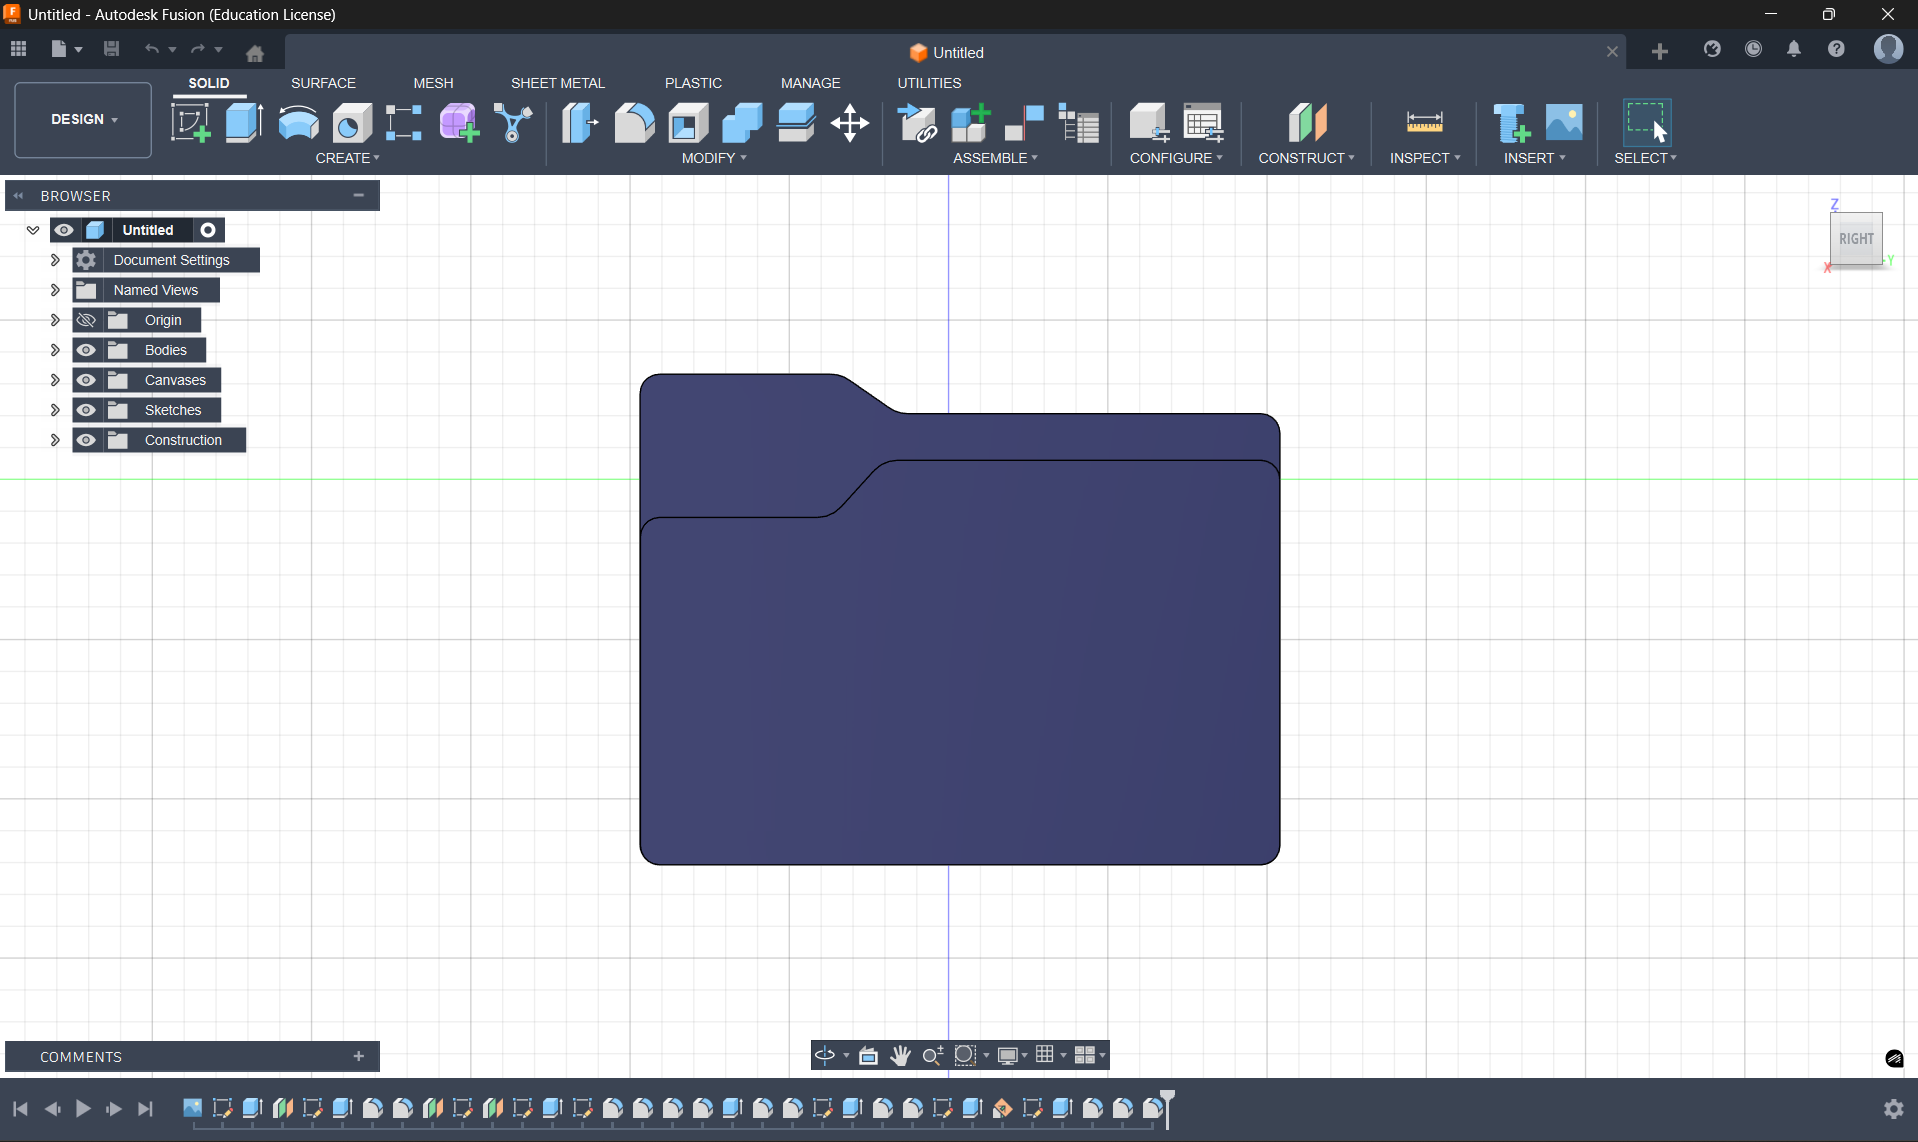Click the RIGHT face of ViewCube

click(x=1856, y=239)
